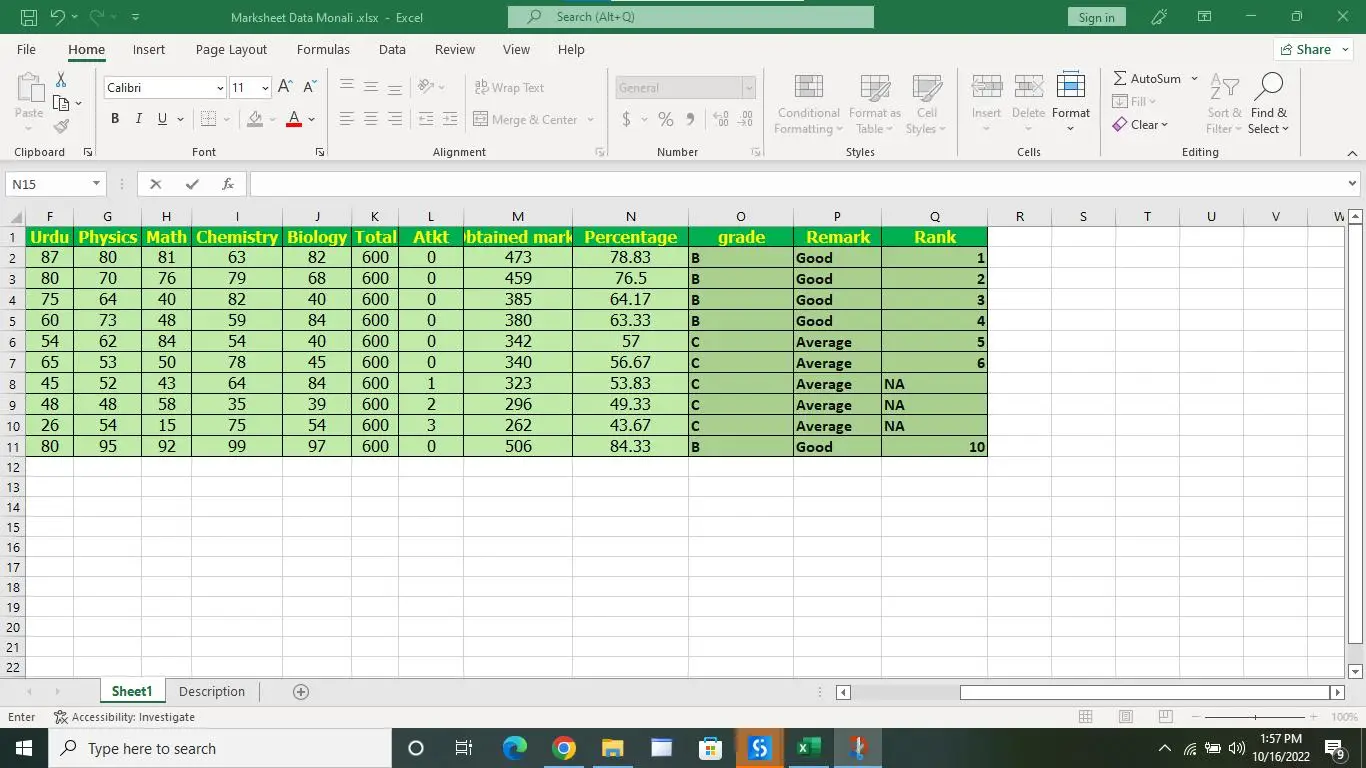Click the Insert Function fx icon
The width and height of the screenshot is (1366, 768).
click(x=228, y=184)
